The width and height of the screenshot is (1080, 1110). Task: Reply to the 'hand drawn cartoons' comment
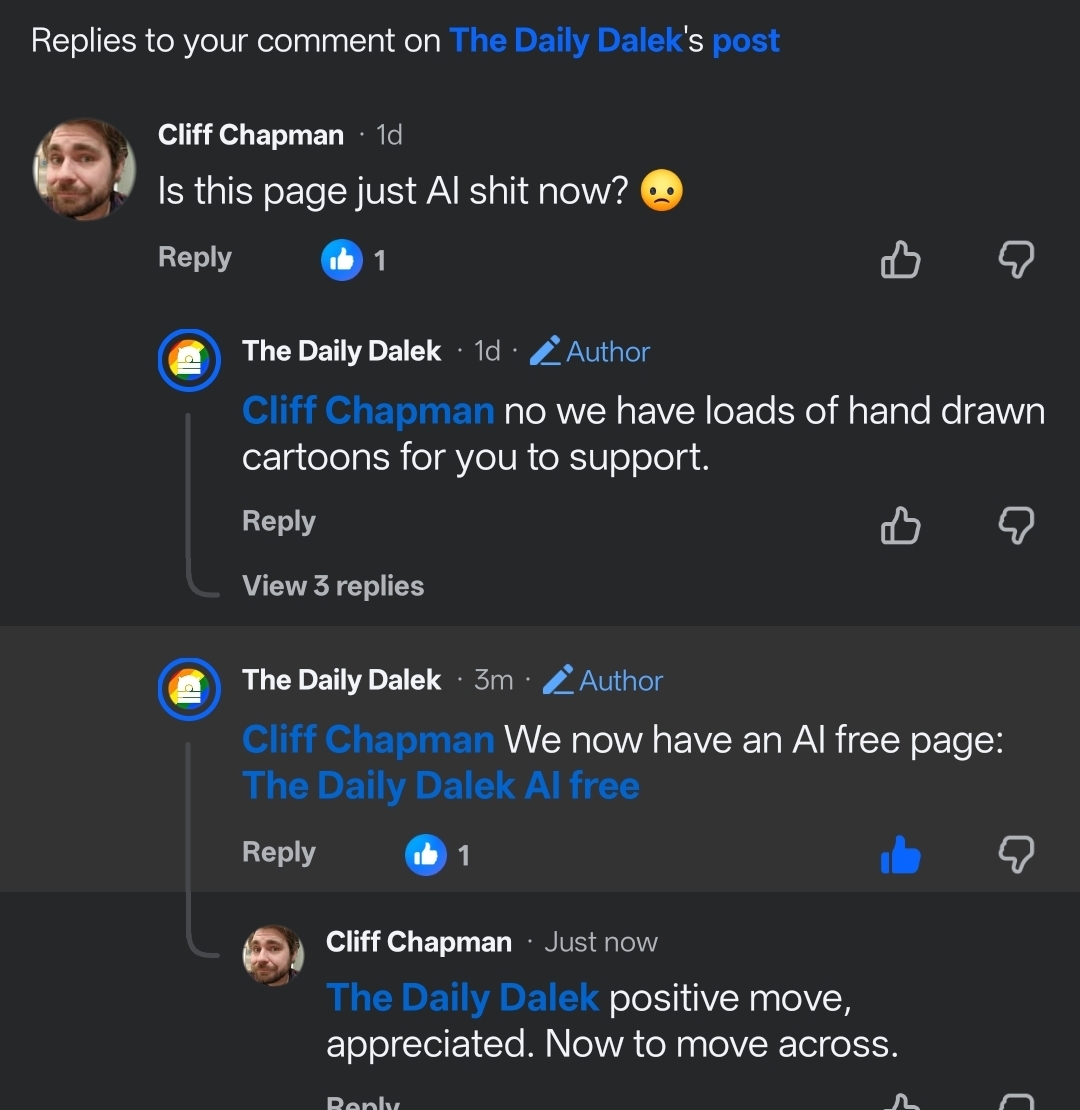coord(279,522)
